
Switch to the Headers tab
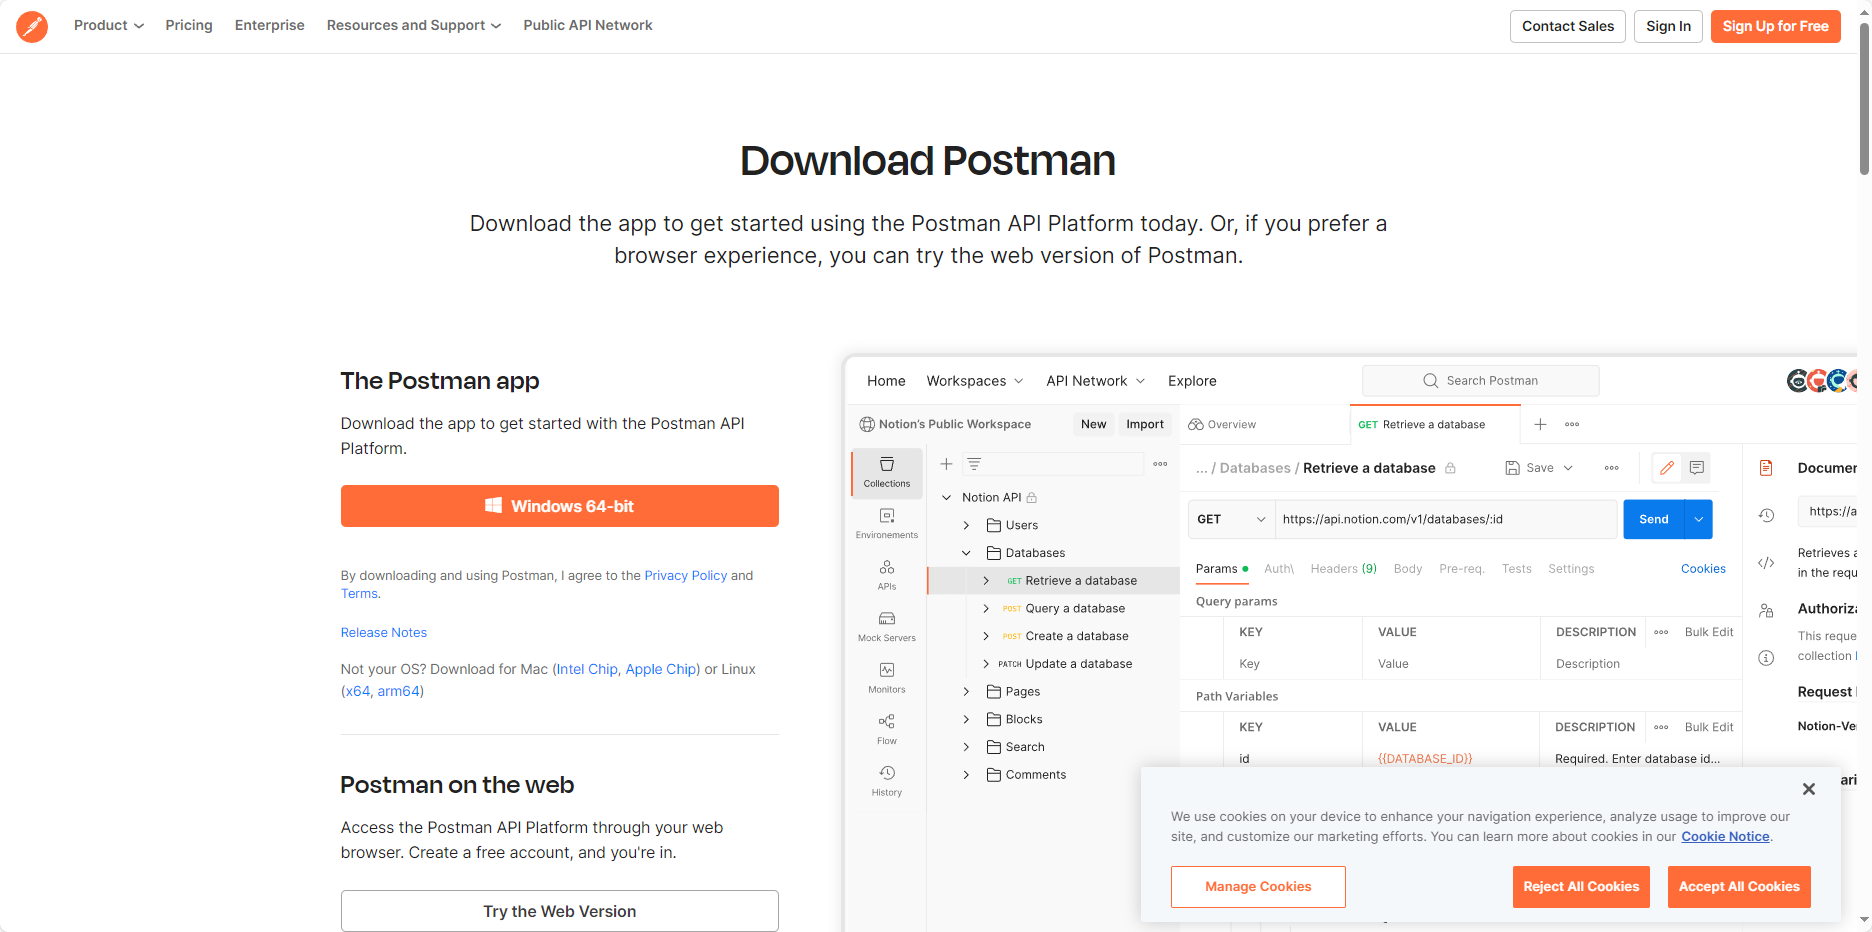tap(1343, 569)
